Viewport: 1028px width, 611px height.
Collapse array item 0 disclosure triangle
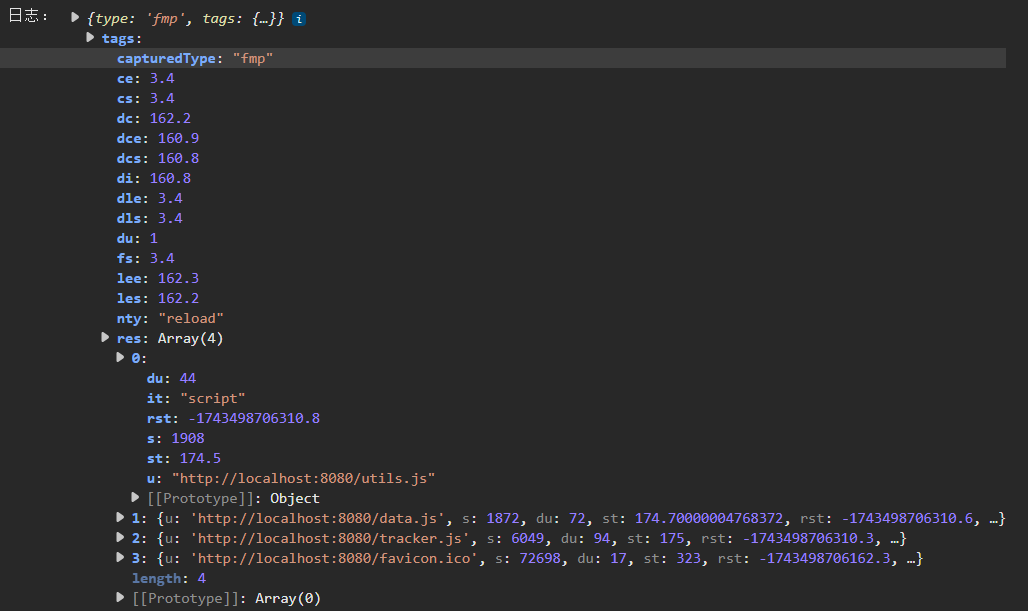[121, 358]
